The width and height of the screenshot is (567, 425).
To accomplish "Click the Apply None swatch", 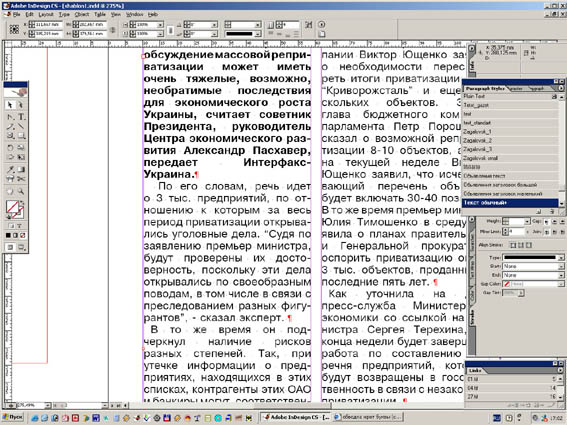I will point(23,235).
